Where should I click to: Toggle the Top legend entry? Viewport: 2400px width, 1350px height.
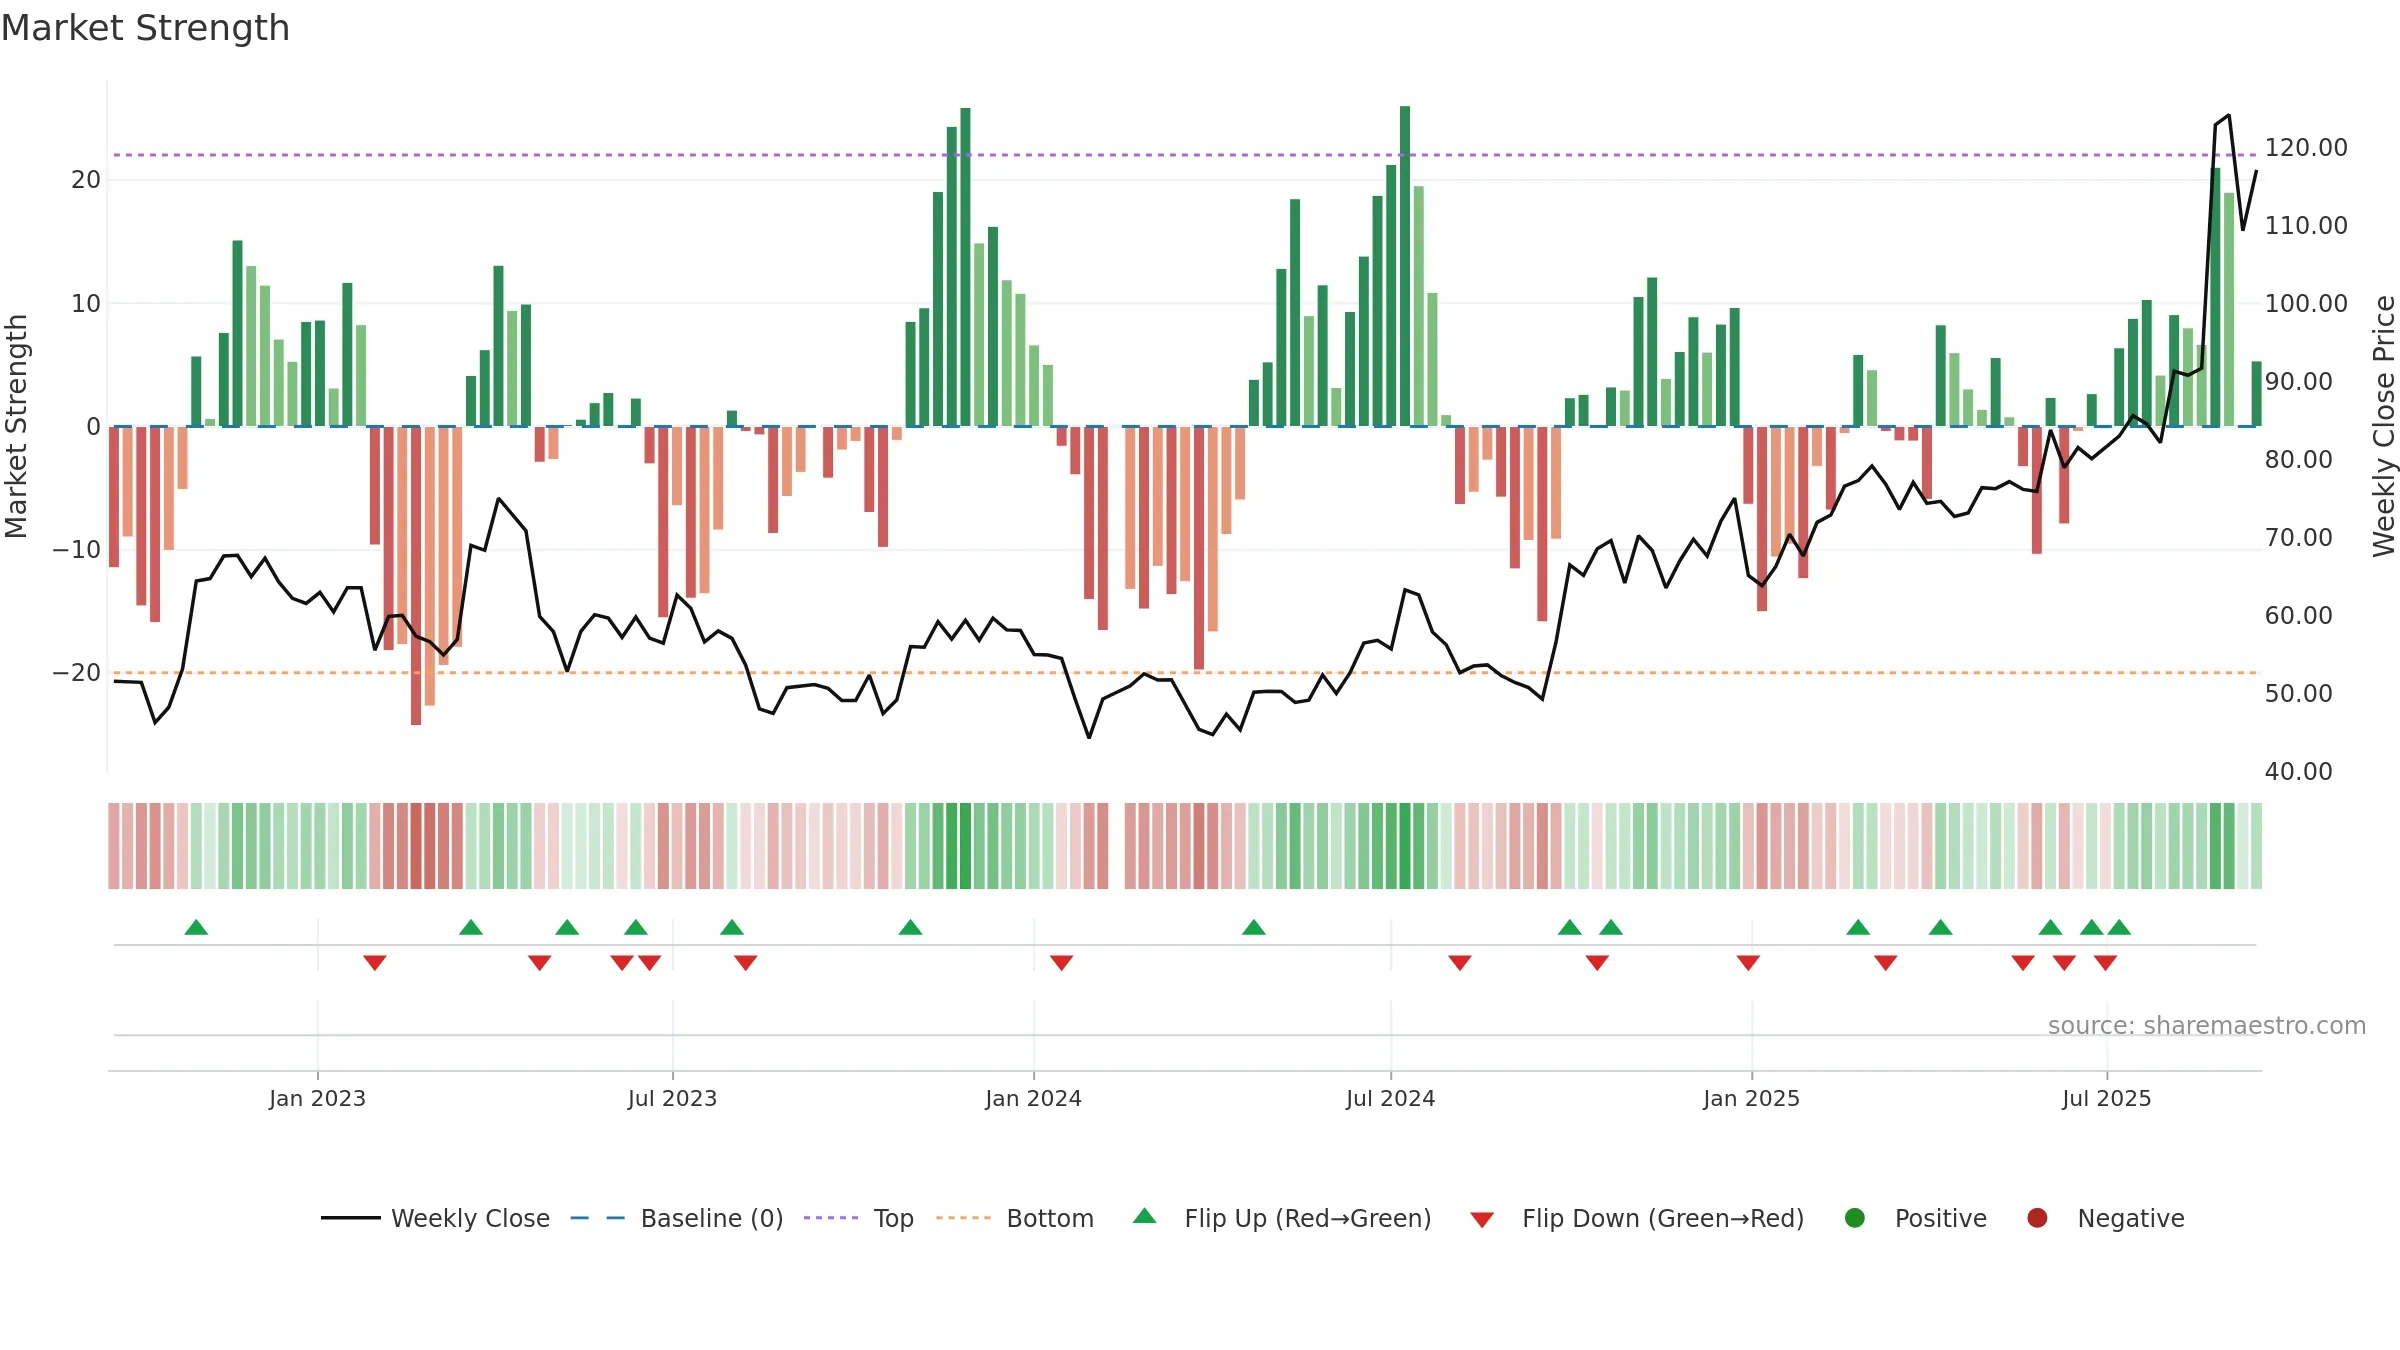pos(859,1218)
